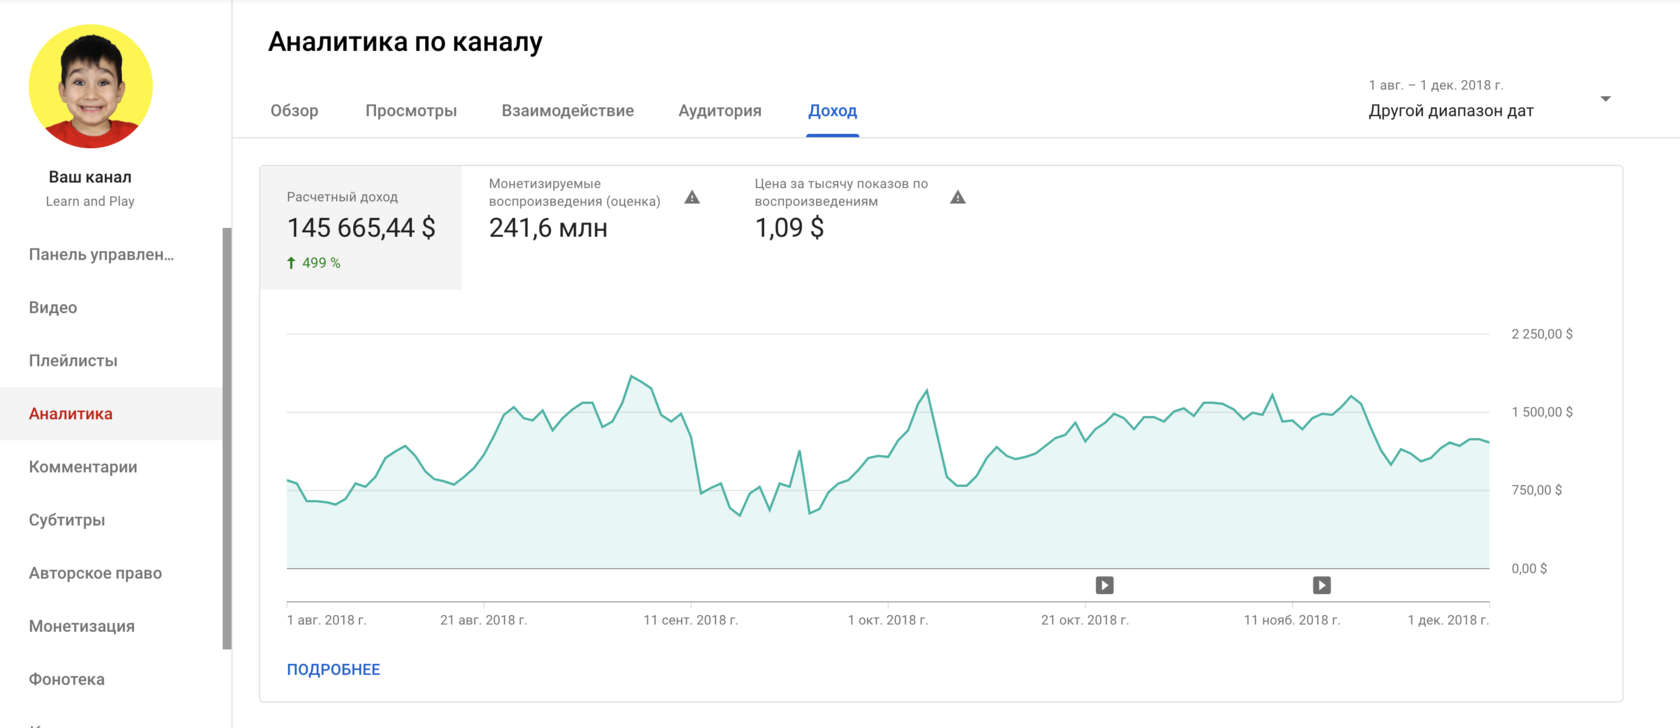Click video marker near 21 Oct 2018
1680x728 pixels.
(1104, 585)
